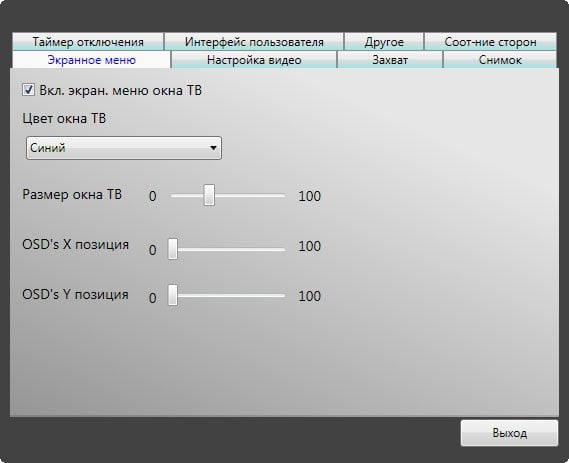Viewport: 569px width, 463px height.
Task: Click the Выход button
Action: point(509,433)
